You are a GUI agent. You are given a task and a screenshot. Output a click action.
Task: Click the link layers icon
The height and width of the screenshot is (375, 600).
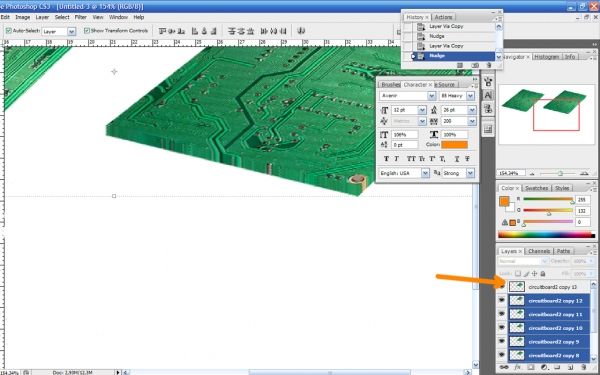click(x=504, y=367)
